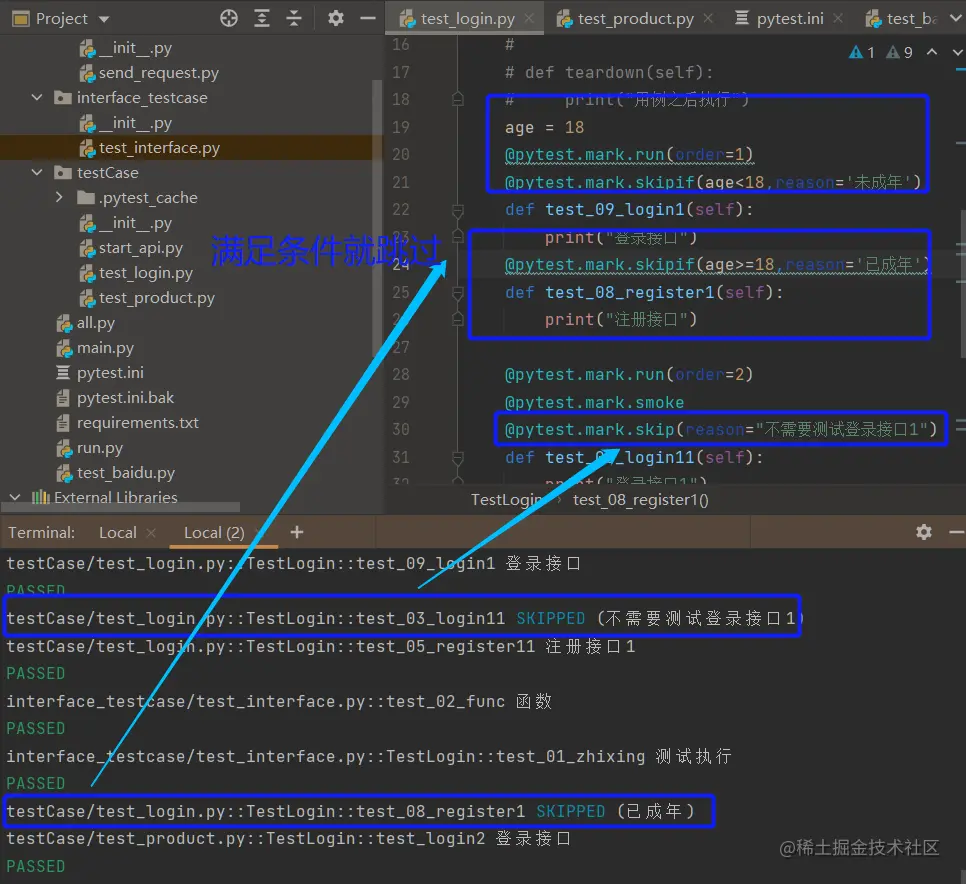Click the warnings indicator showing 1
The image size is (966, 884).
861,53
